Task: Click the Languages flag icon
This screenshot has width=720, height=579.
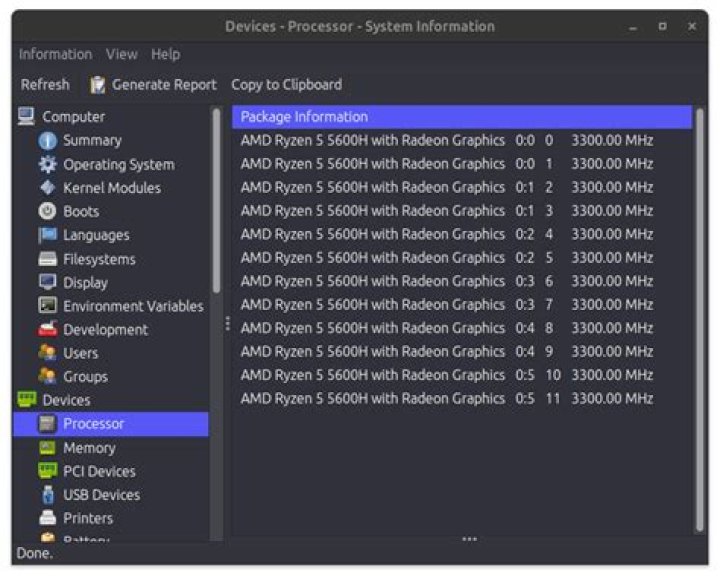Action: [x=48, y=235]
